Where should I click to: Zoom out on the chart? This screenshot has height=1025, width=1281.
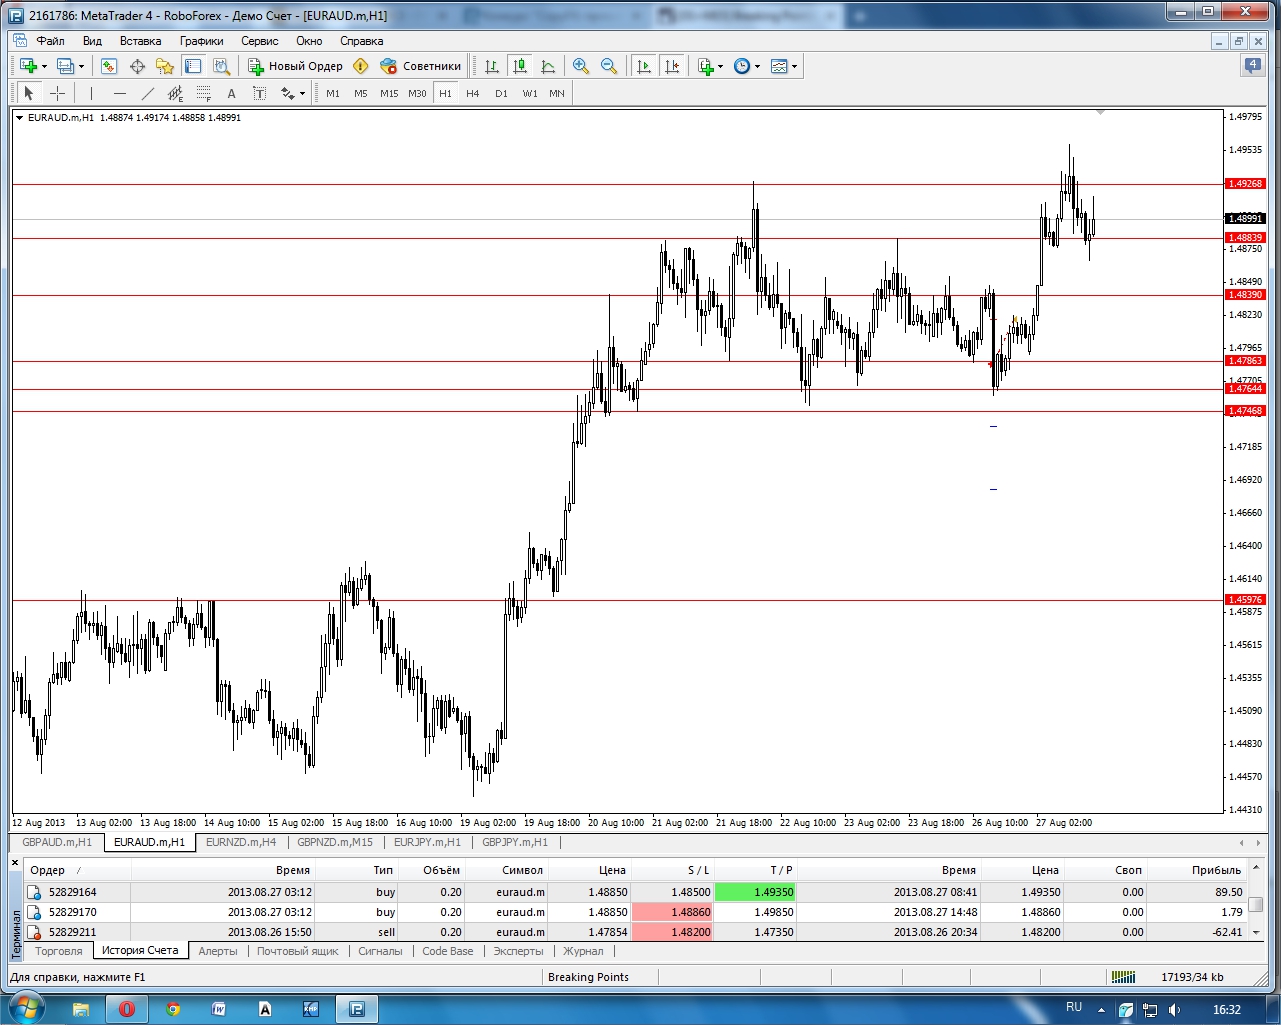(x=609, y=66)
